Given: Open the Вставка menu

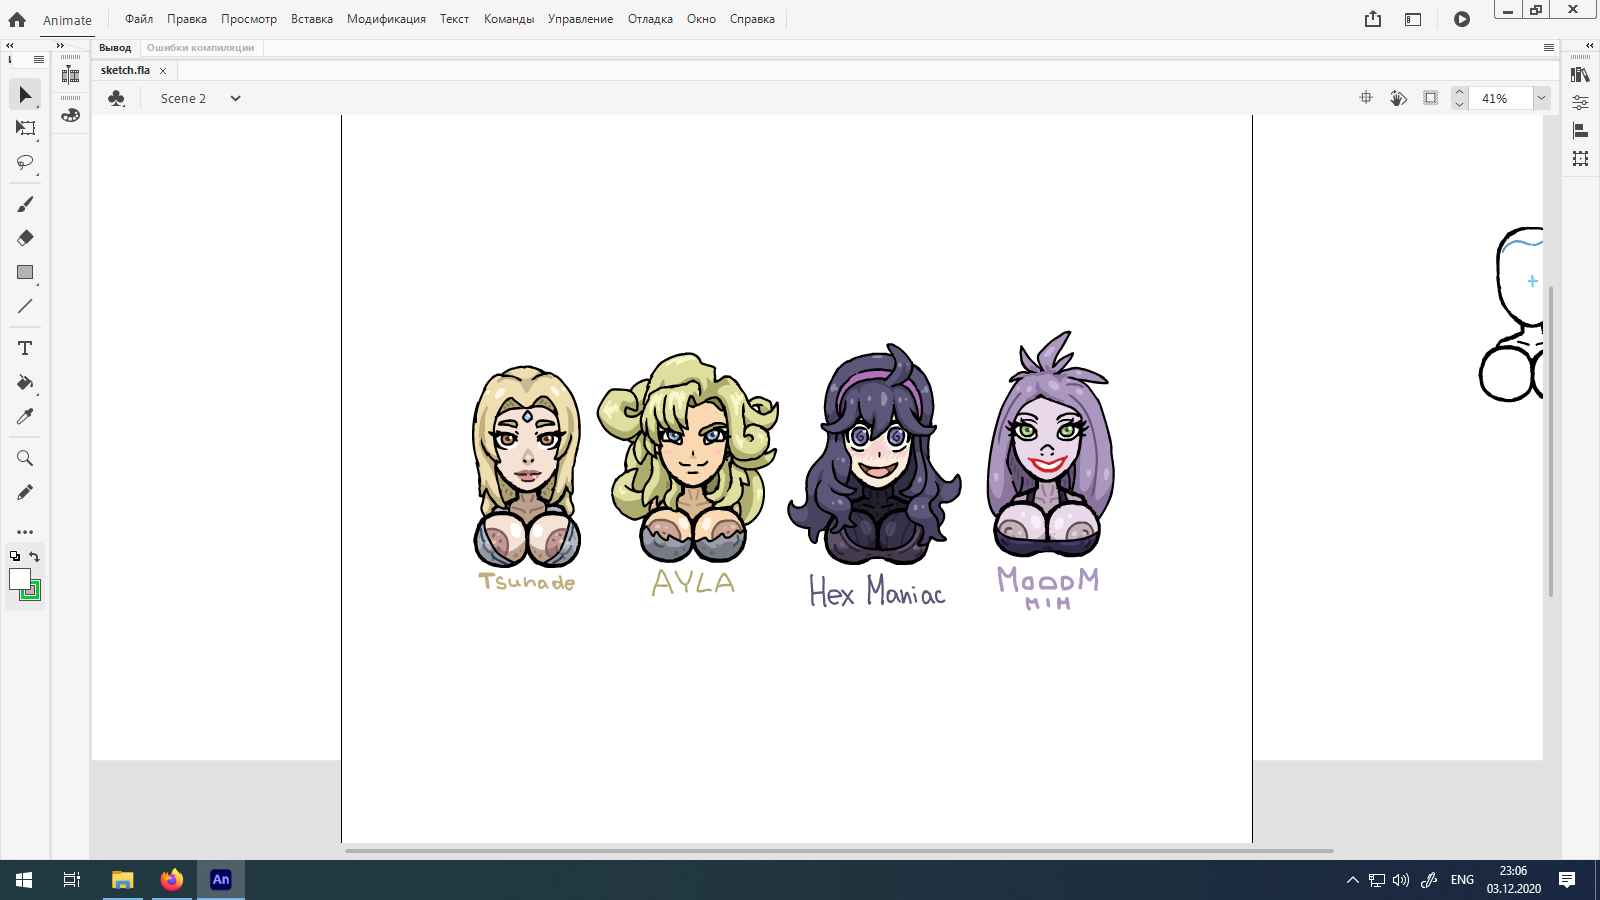Looking at the screenshot, I should pyautogui.click(x=312, y=19).
